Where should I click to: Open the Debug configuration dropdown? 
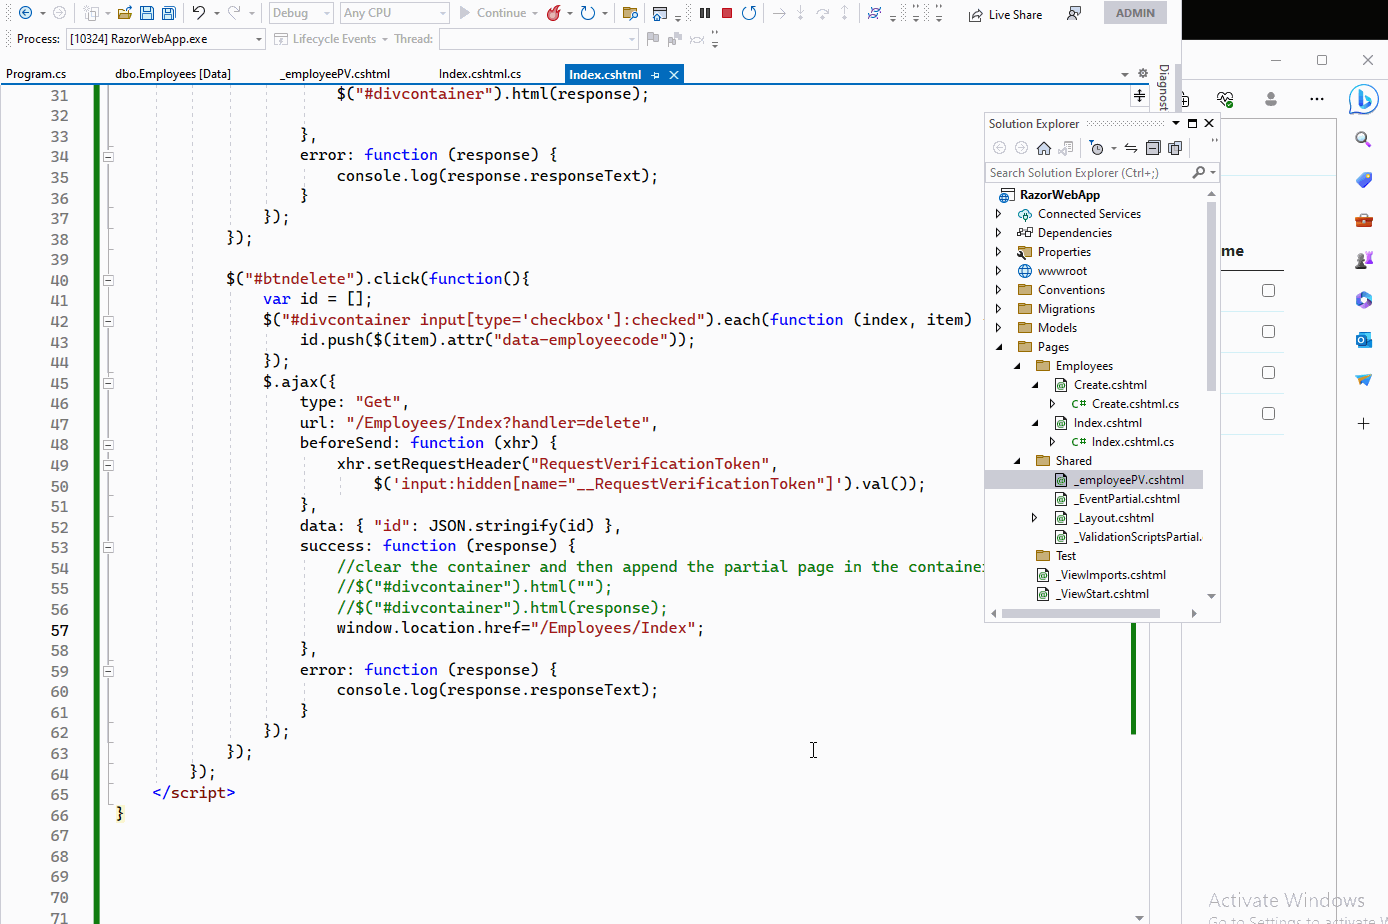[301, 13]
